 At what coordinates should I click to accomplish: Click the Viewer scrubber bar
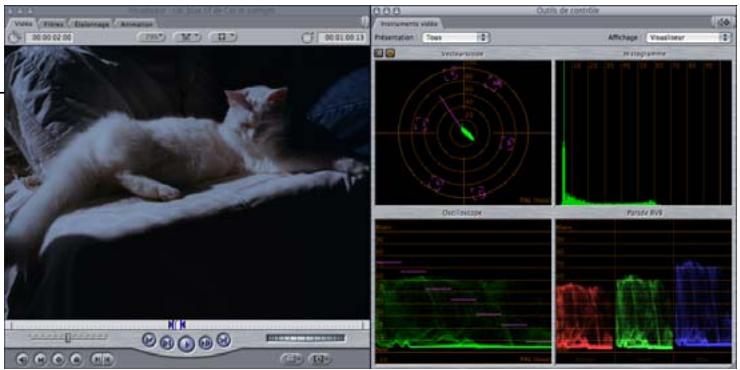pos(186,325)
